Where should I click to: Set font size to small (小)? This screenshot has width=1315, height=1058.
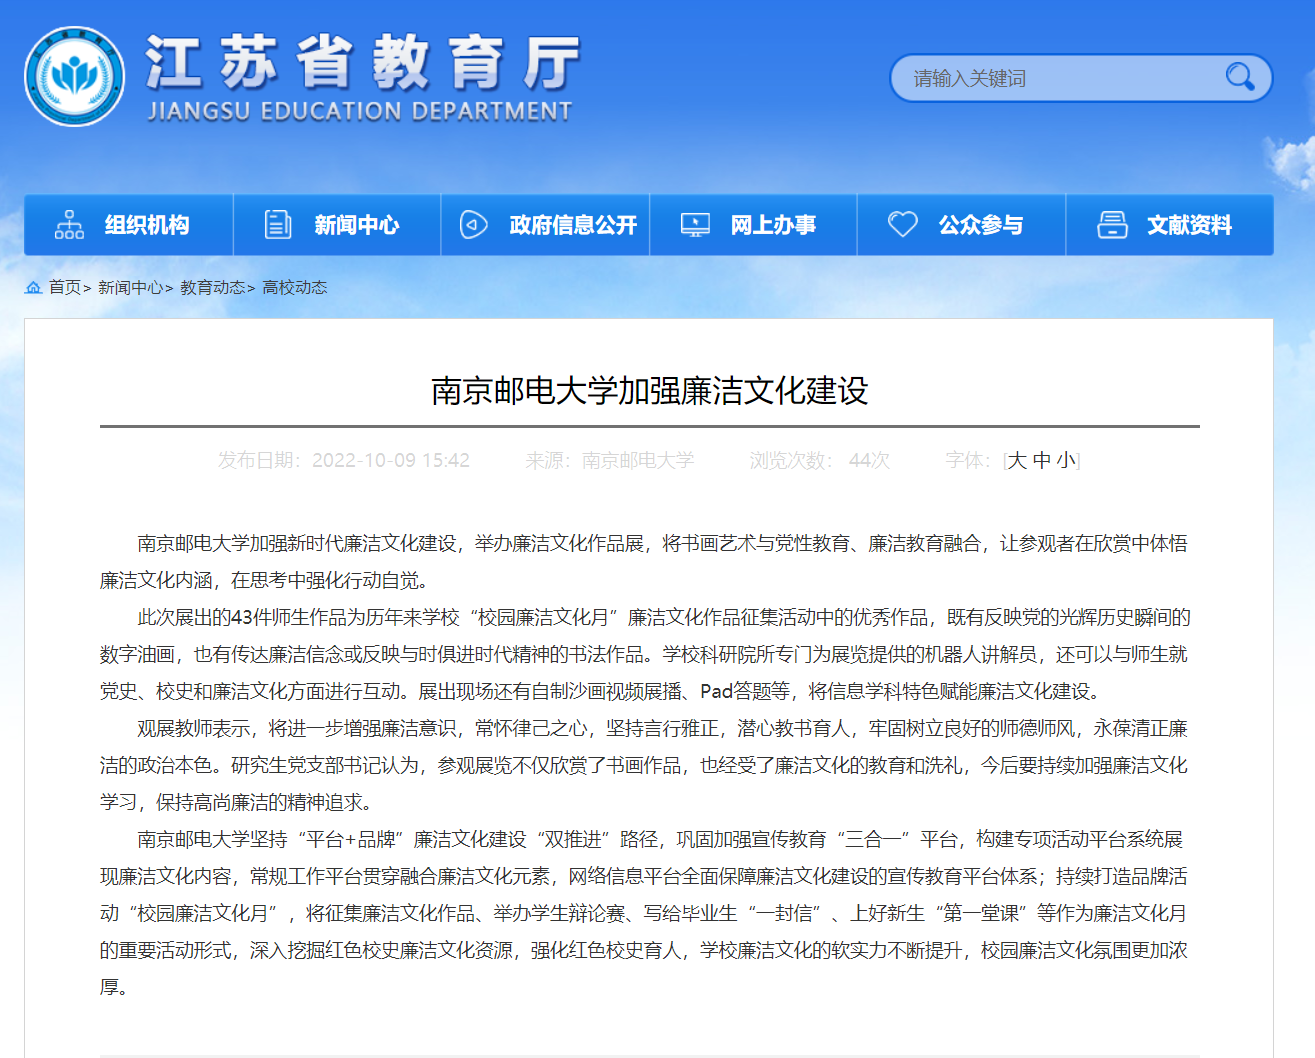coord(1066,460)
